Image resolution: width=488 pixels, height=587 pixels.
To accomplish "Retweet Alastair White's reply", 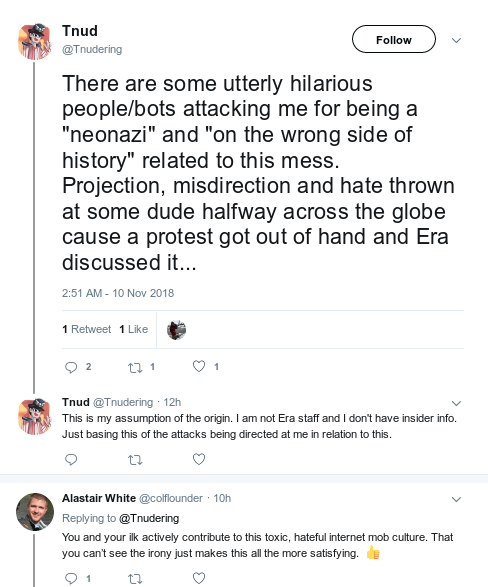I will [135, 579].
